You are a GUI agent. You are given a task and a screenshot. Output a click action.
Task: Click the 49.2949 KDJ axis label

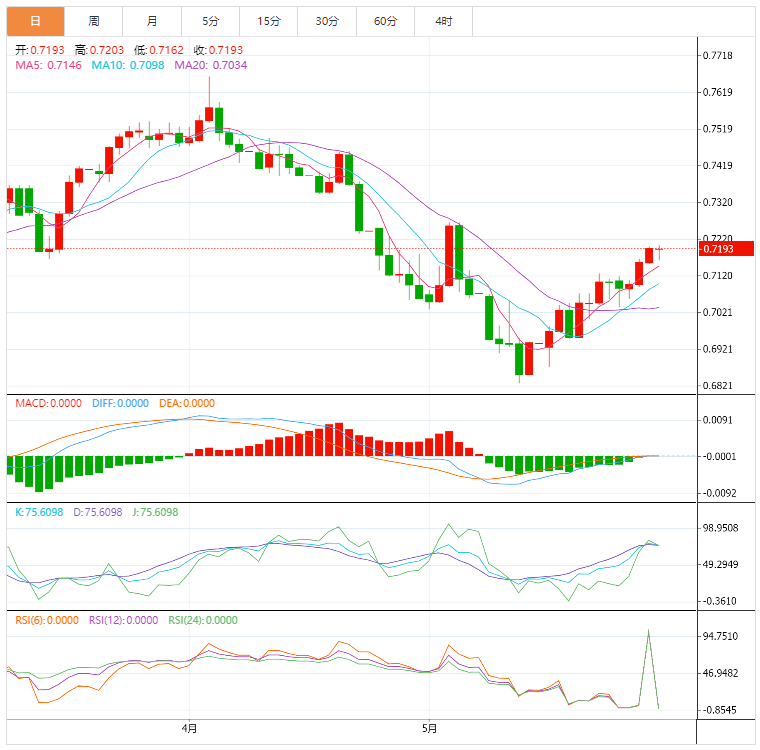pos(721,565)
